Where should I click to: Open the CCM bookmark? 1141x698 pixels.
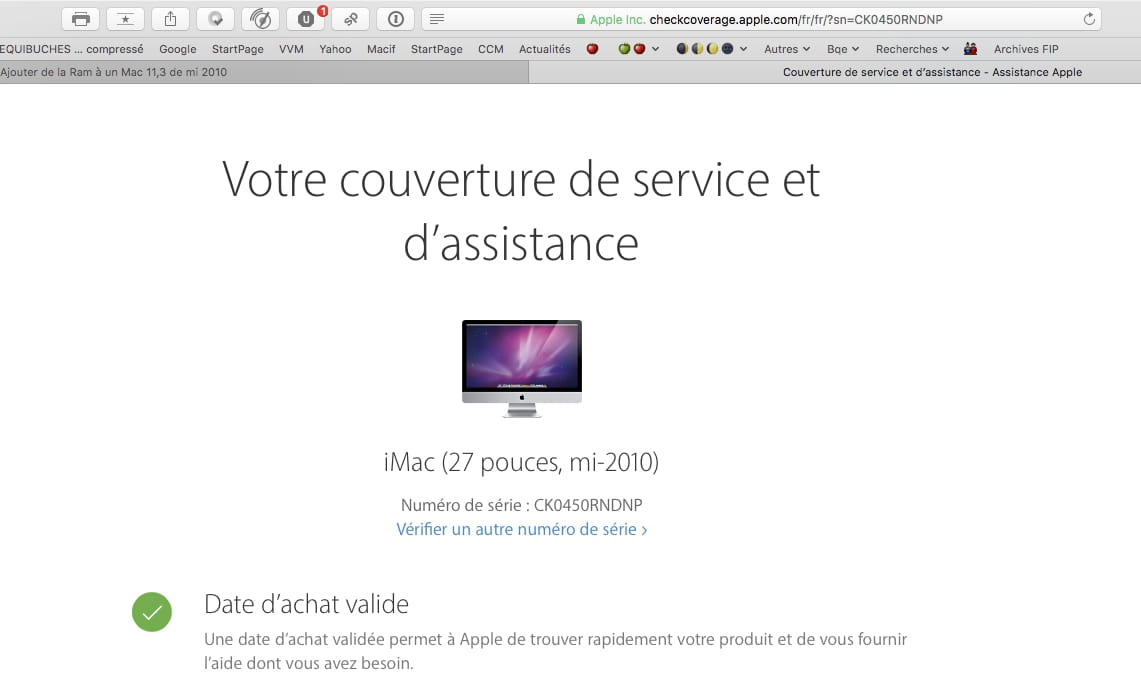click(490, 49)
